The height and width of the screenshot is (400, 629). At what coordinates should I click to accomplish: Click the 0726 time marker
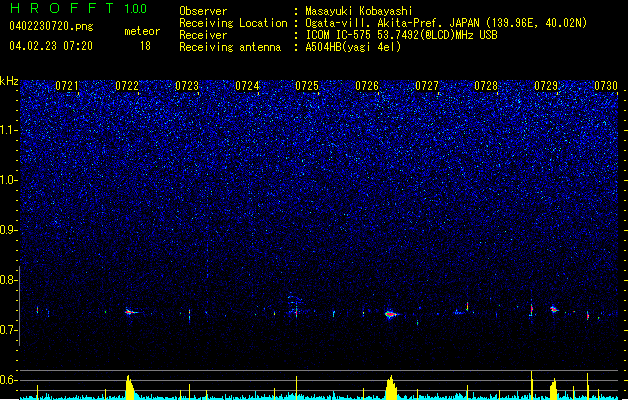367,86
